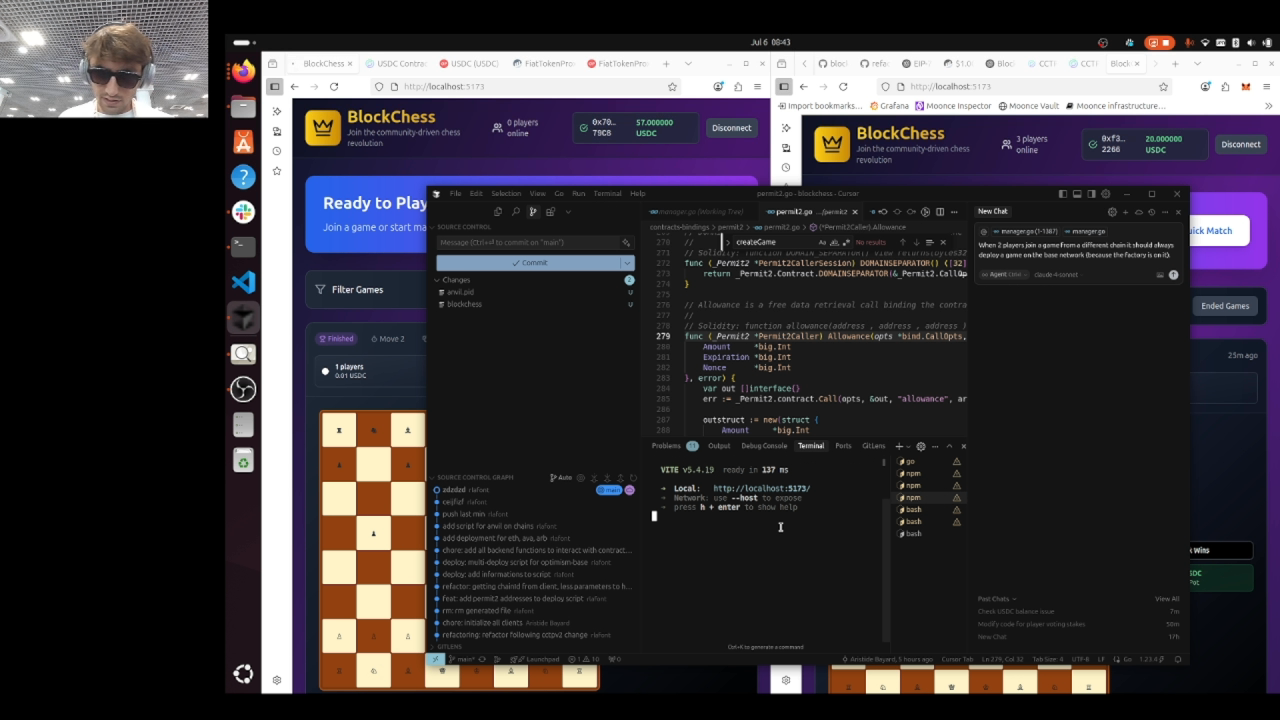Viewport: 1280px width, 720px height.
Task: Open the Trash in the dock
Action: 243,460
